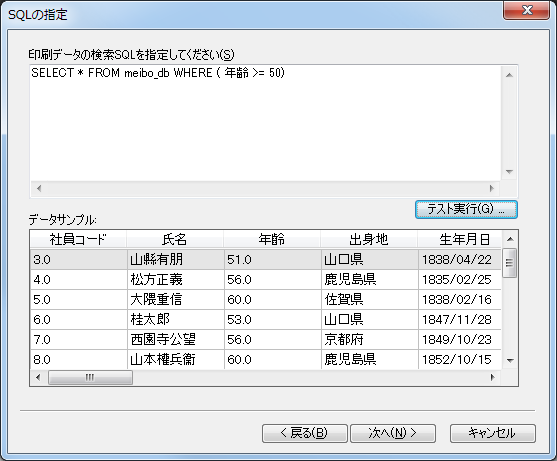Click data sample horizontal scroll left arrow
This screenshot has width=557, height=461.
(x=38, y=377)
